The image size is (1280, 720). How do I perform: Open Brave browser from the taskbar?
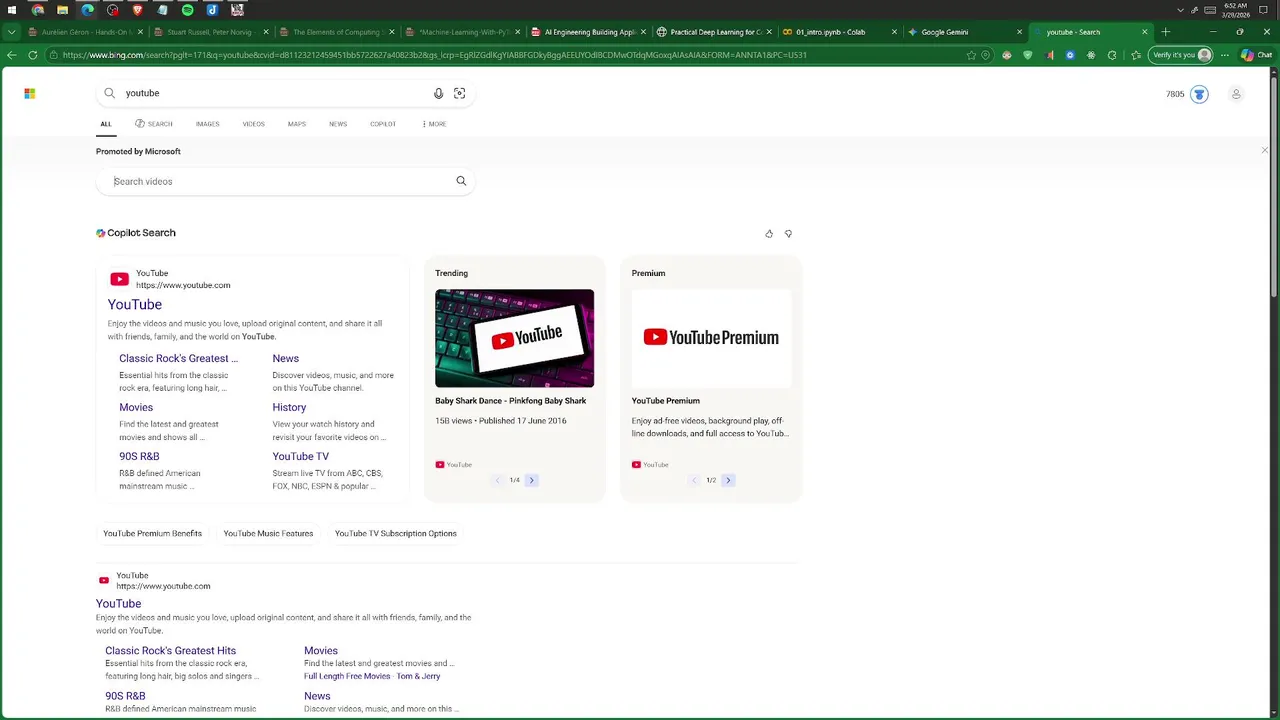[x=137, y=10]
